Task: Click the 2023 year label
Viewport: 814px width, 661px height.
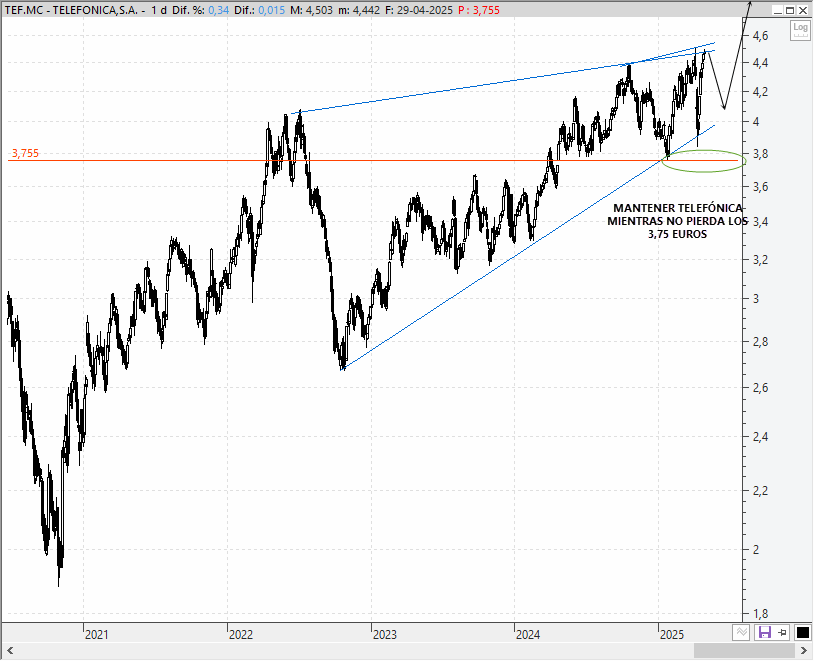Action: tap(385, 635)
